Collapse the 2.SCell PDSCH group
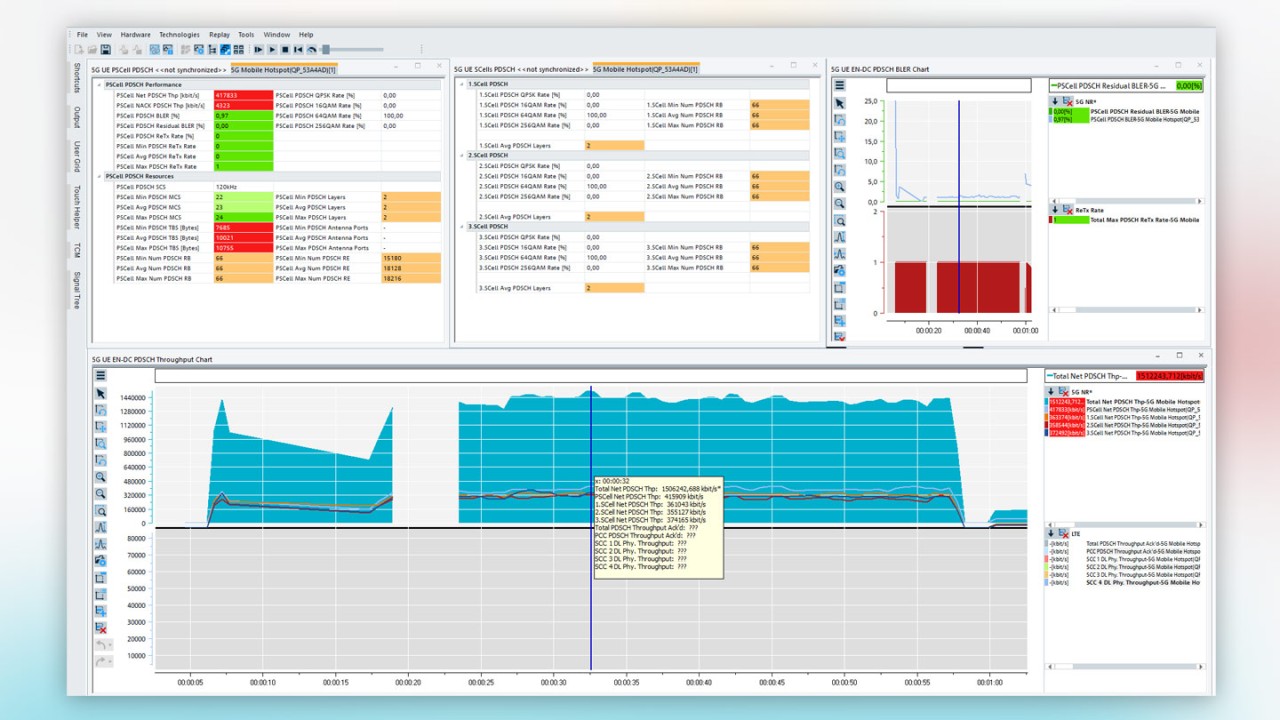 461,155
